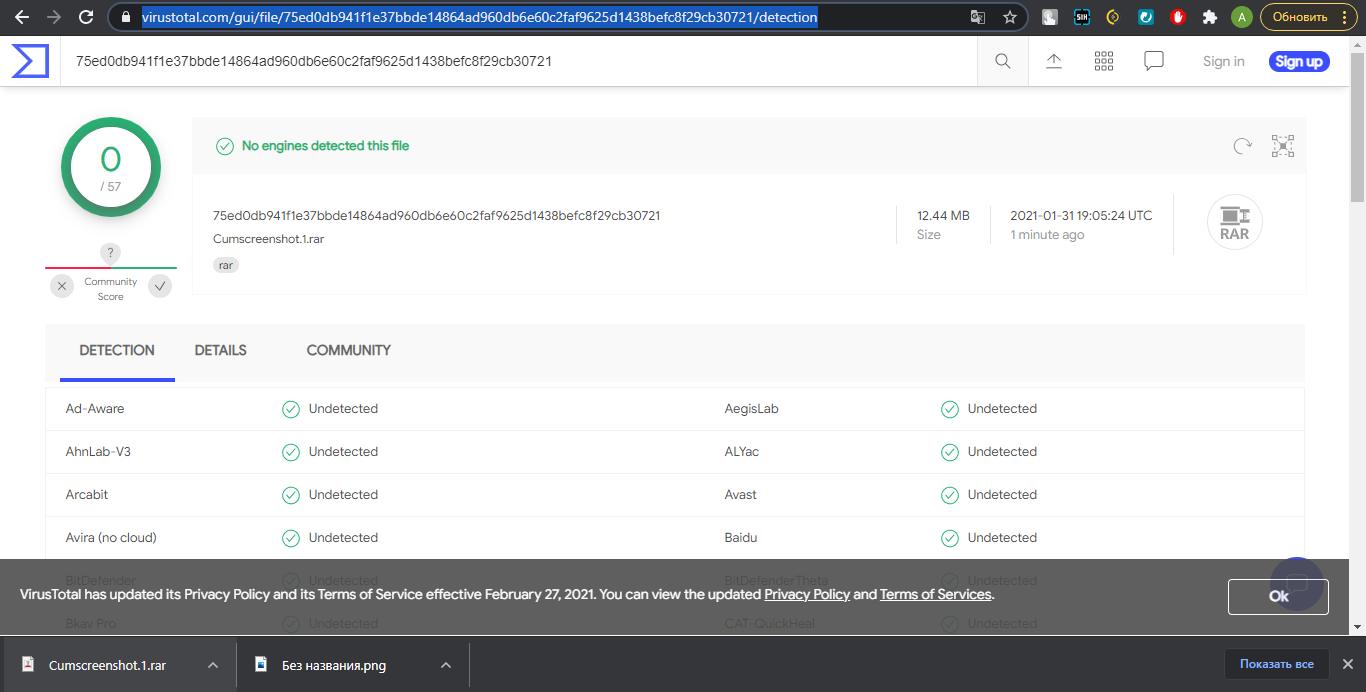
Task: Click the 0 / 57 detection score circle
Action: pyautogui.click(x=111, y=167)
